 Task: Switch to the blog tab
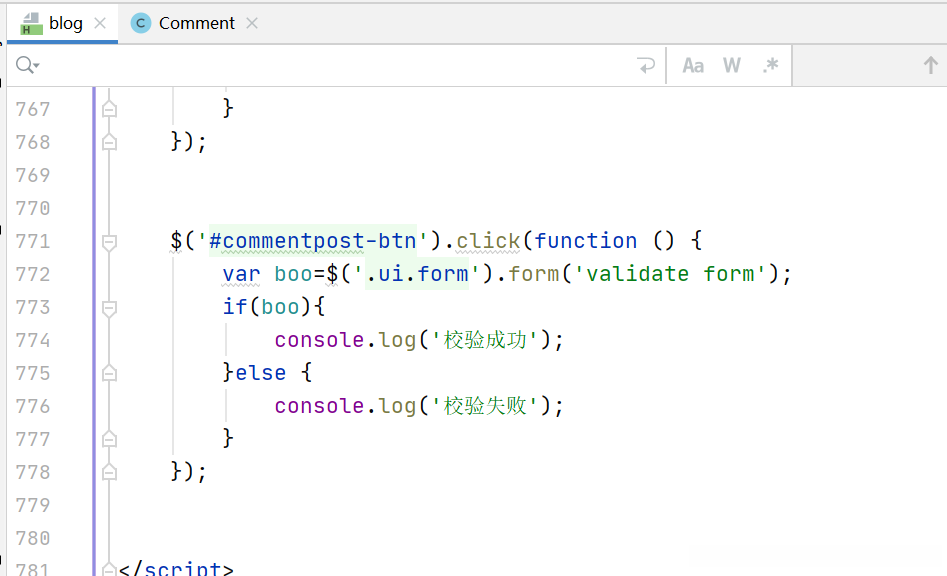pyautogui.click(x=62, y=23)
